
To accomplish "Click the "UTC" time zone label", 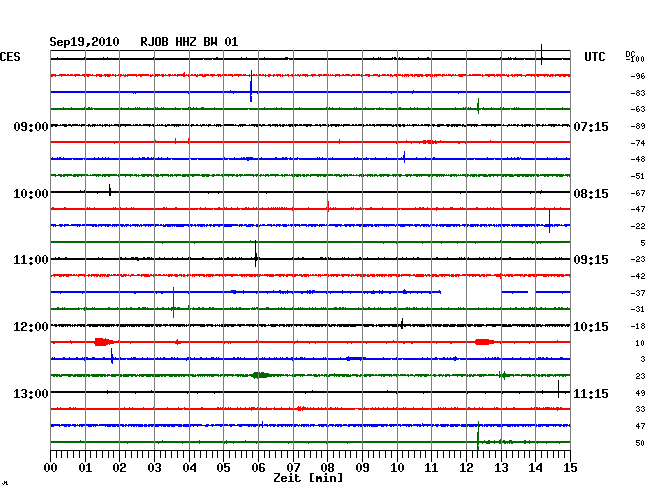I will [594, 57].
